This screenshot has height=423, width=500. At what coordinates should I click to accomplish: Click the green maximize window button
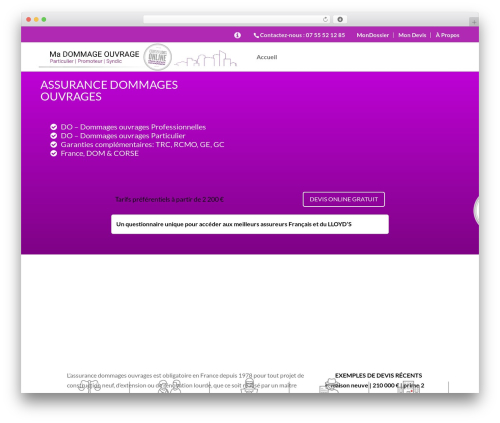[x=44, y=19]
